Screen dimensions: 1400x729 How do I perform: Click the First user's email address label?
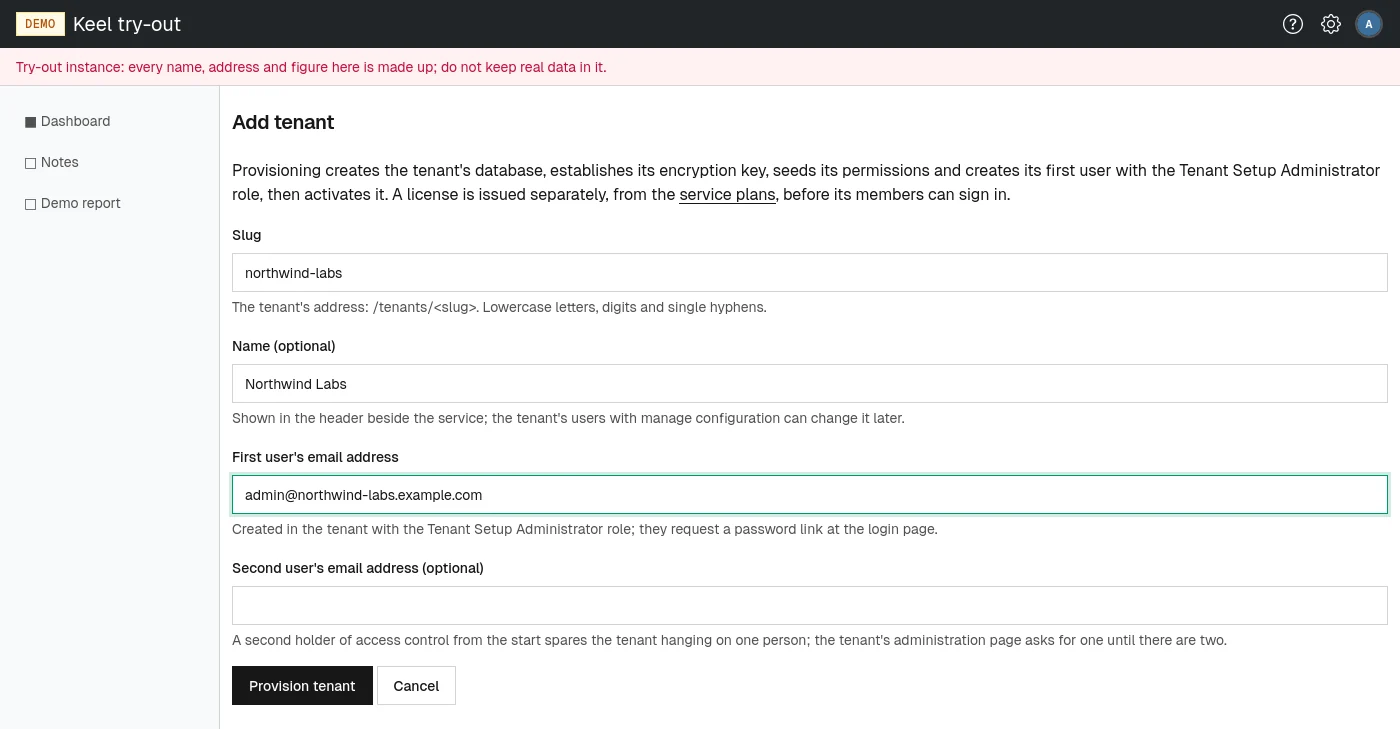[315, 457]
